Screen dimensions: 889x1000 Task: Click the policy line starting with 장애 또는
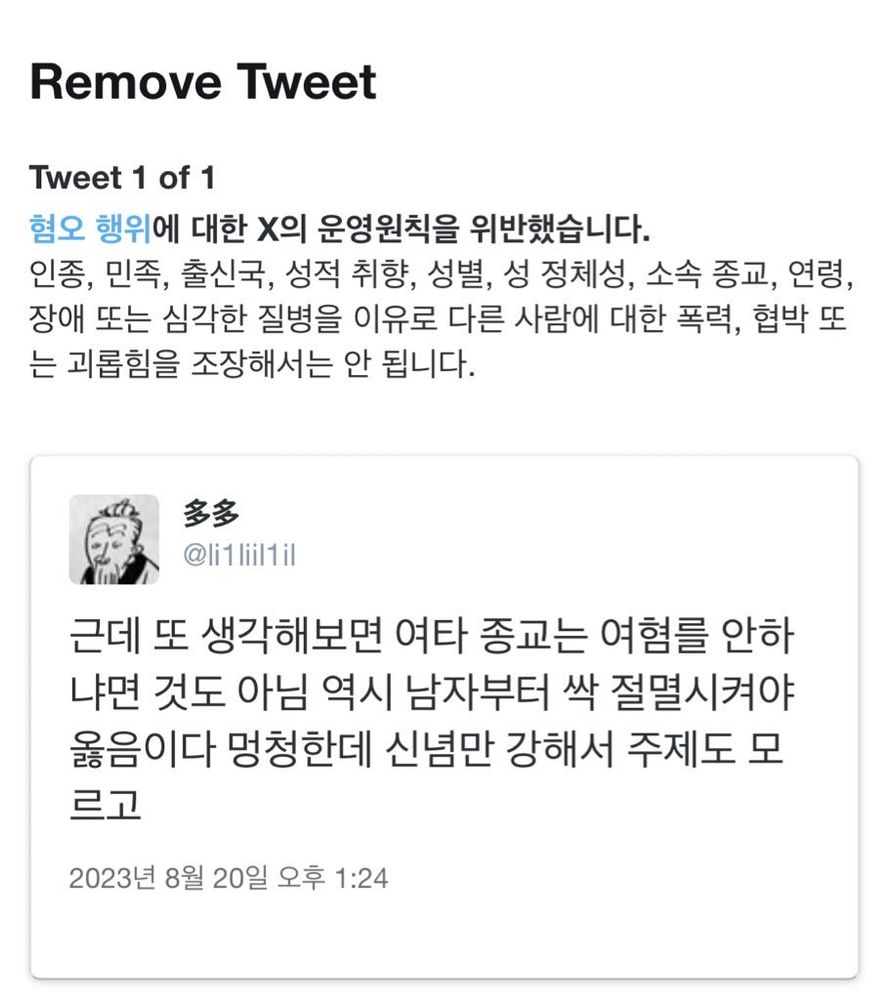(437, 319)
